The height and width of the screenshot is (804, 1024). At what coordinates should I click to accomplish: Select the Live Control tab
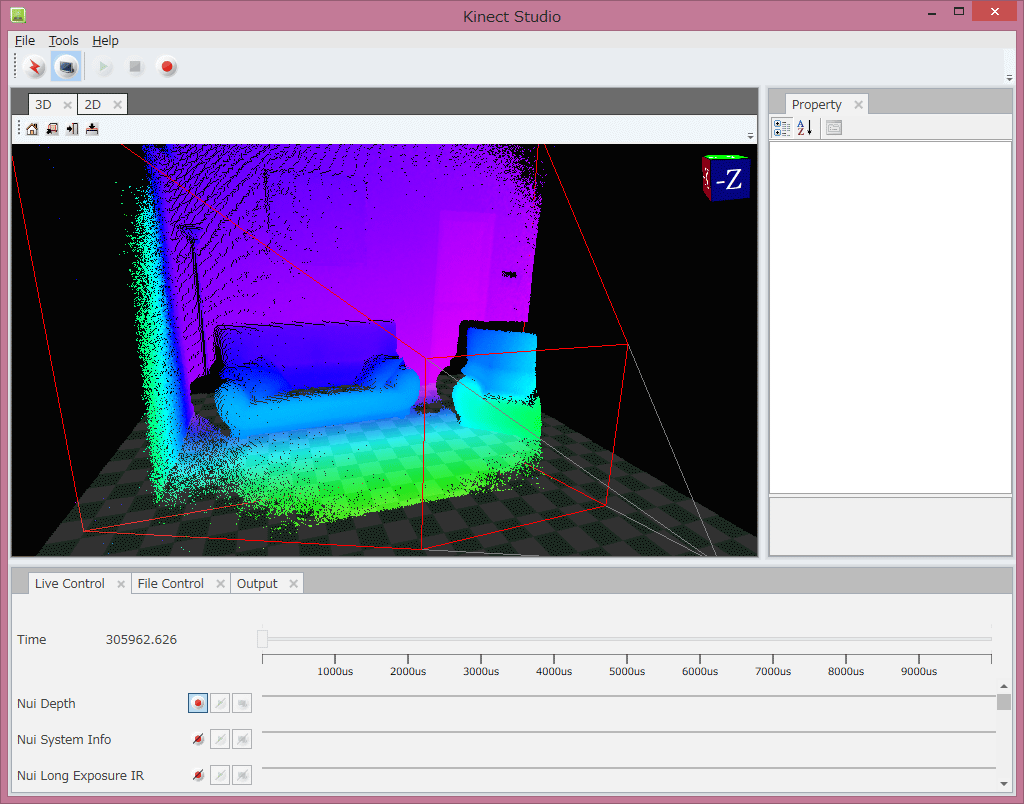[x=70, y=583]
